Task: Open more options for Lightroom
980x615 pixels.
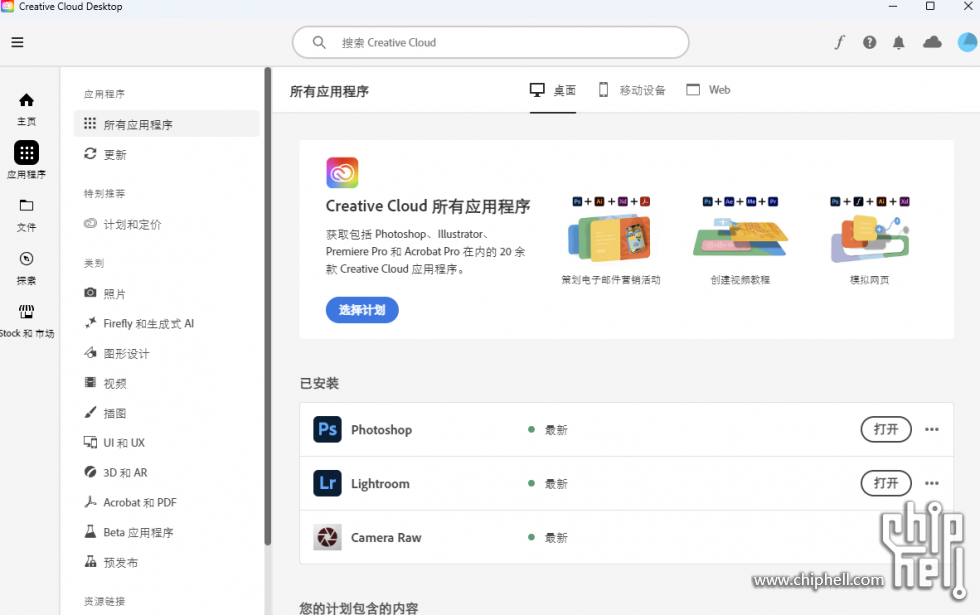Action: click(932, 483)
